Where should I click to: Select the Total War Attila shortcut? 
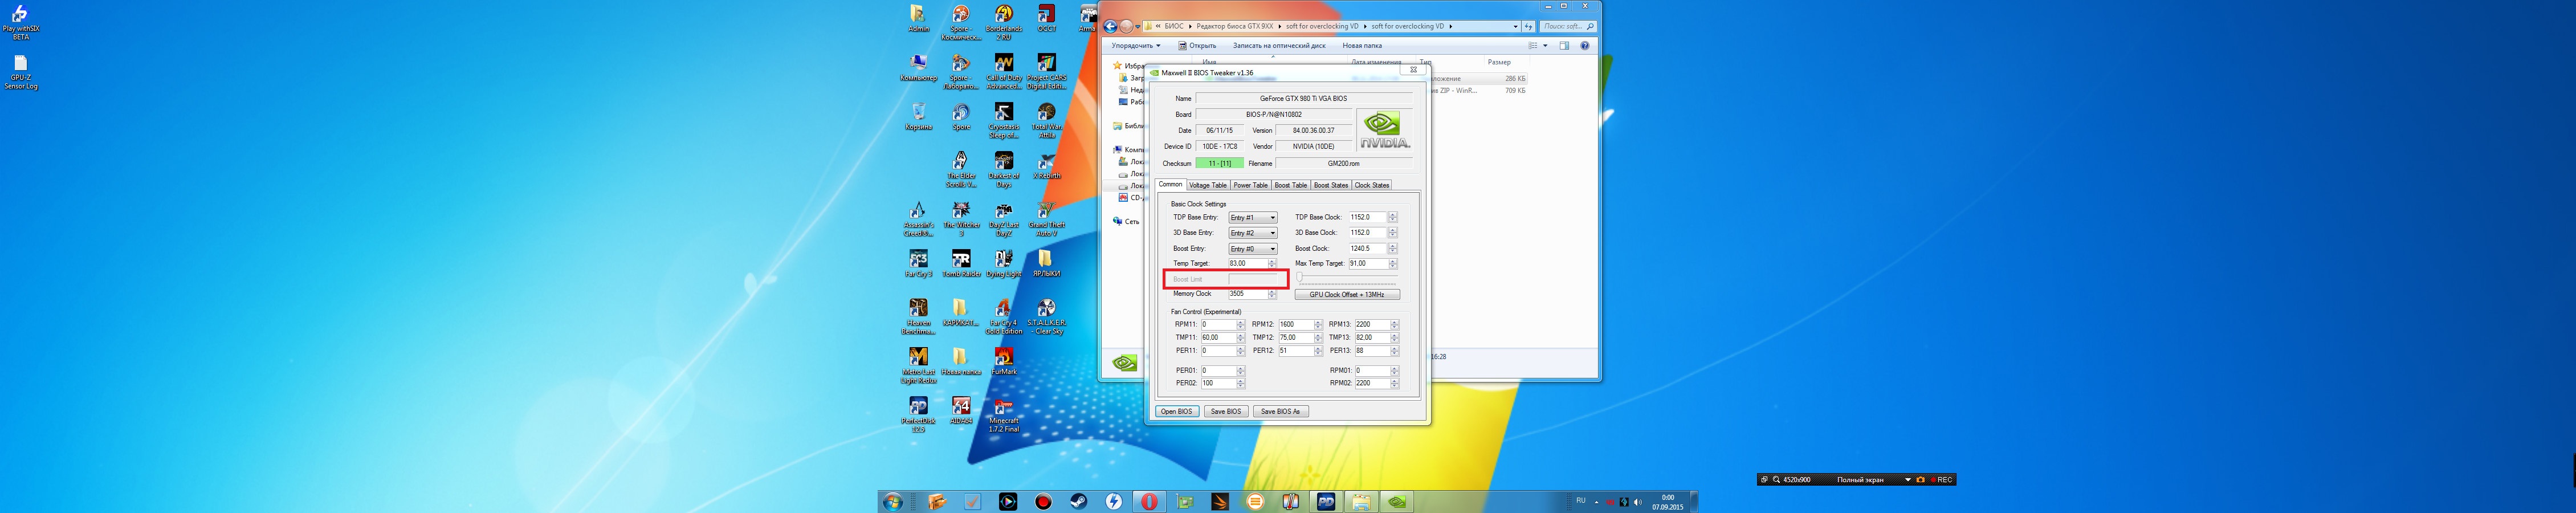pos(1046,120)
